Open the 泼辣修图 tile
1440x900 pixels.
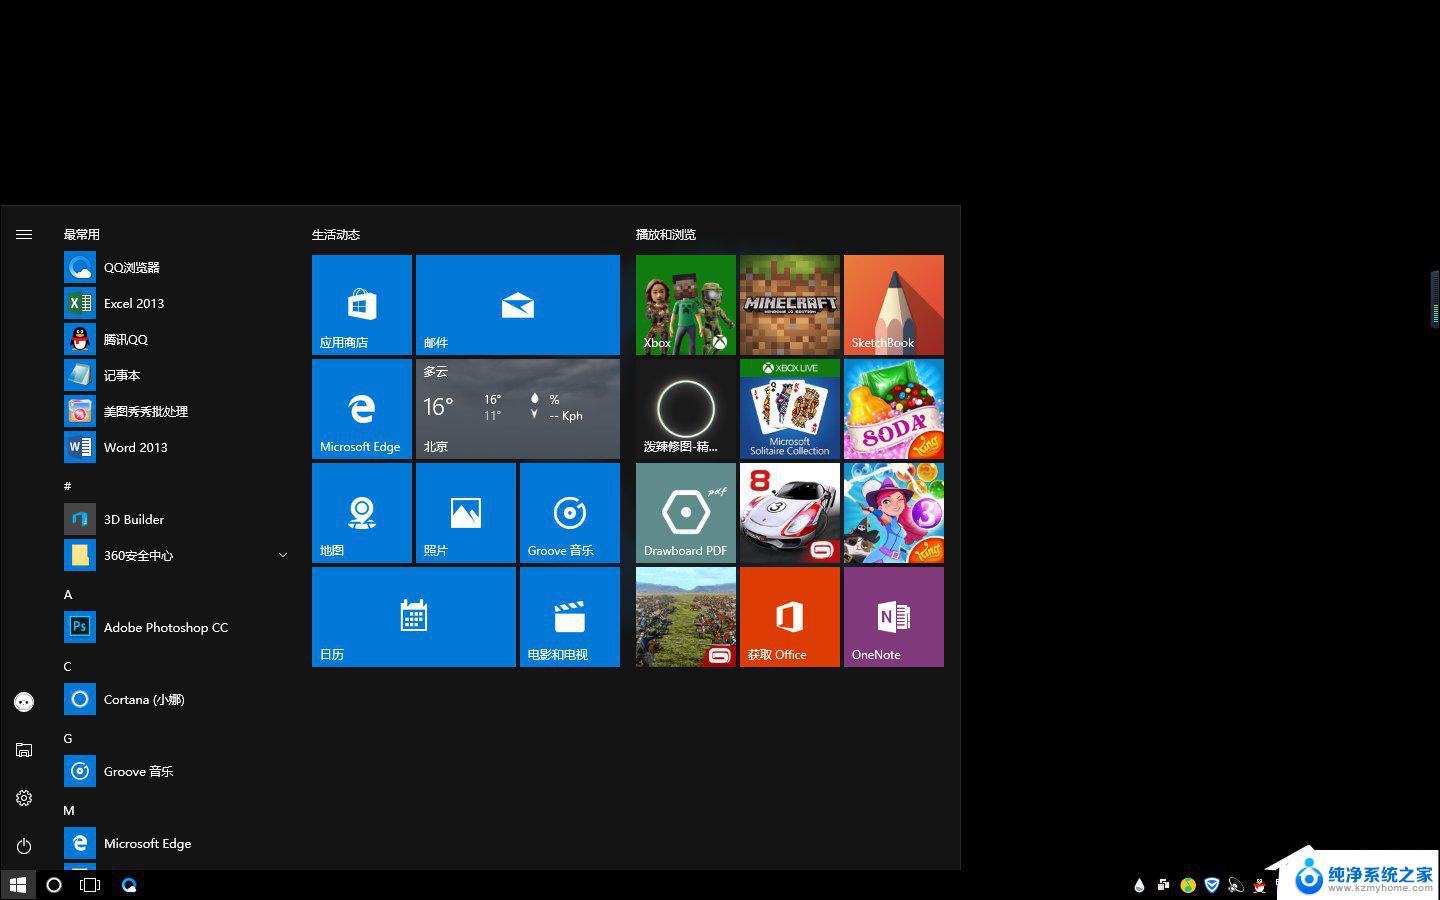[x=686, y=409]
